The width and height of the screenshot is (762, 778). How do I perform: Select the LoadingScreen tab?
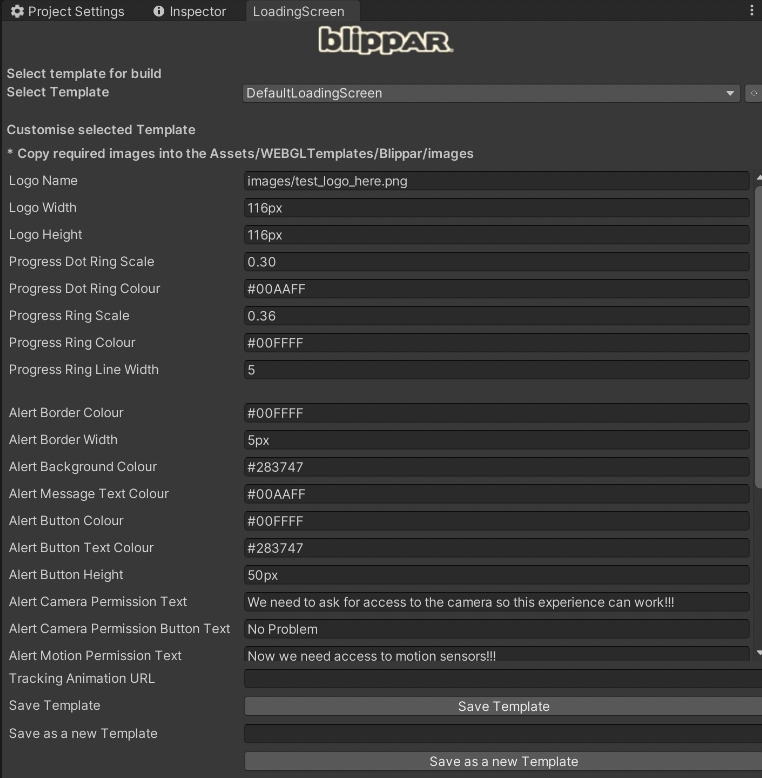(x=298, y=12)
